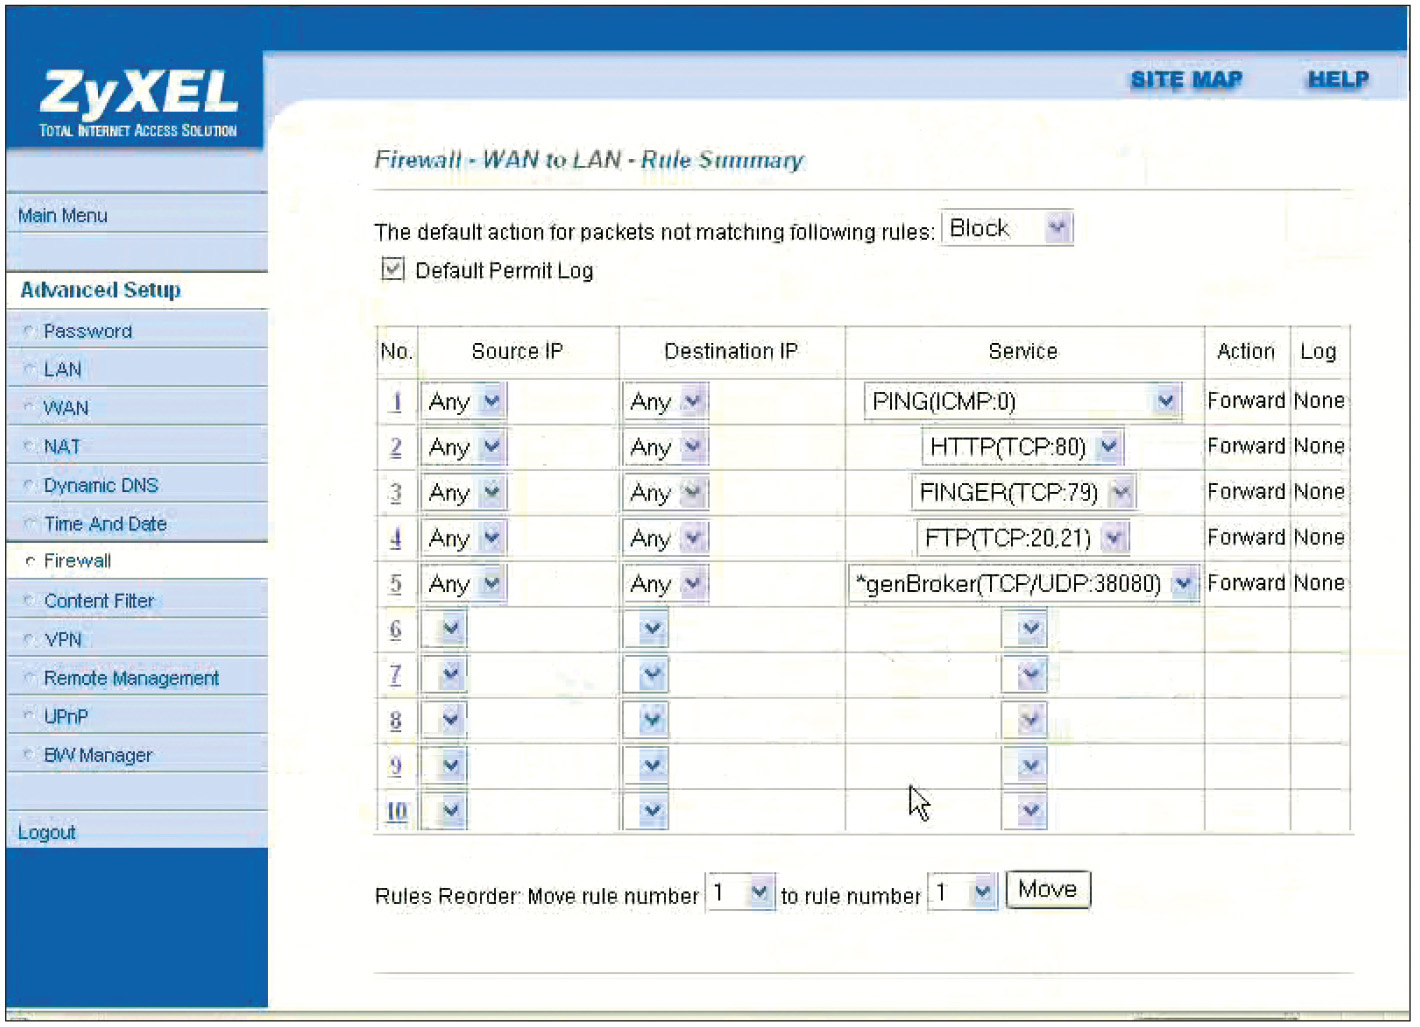
Task: Expand rule 4 Source IP dropdown
Action: click(464, 538)
